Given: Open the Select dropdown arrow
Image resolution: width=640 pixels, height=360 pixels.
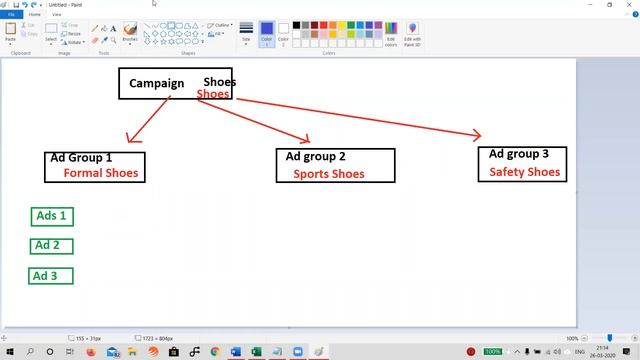Looking at the screenshot, I should click(51, 43).
